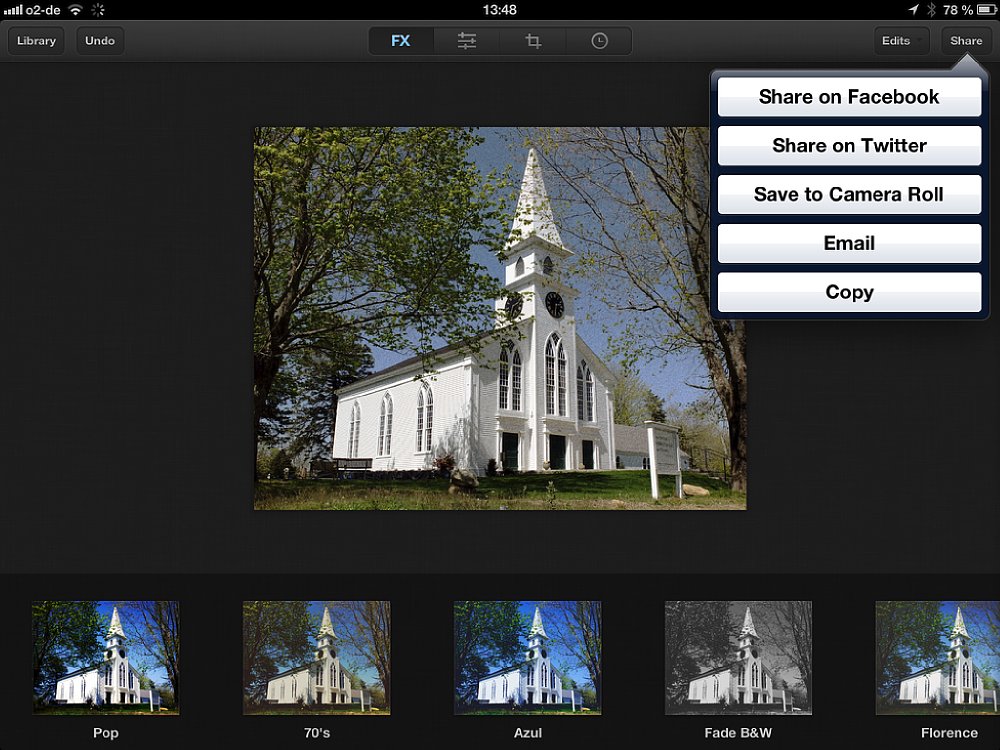Expand the Edits dropdown
Screen dimensions: 1000x750
coord(900,41)
